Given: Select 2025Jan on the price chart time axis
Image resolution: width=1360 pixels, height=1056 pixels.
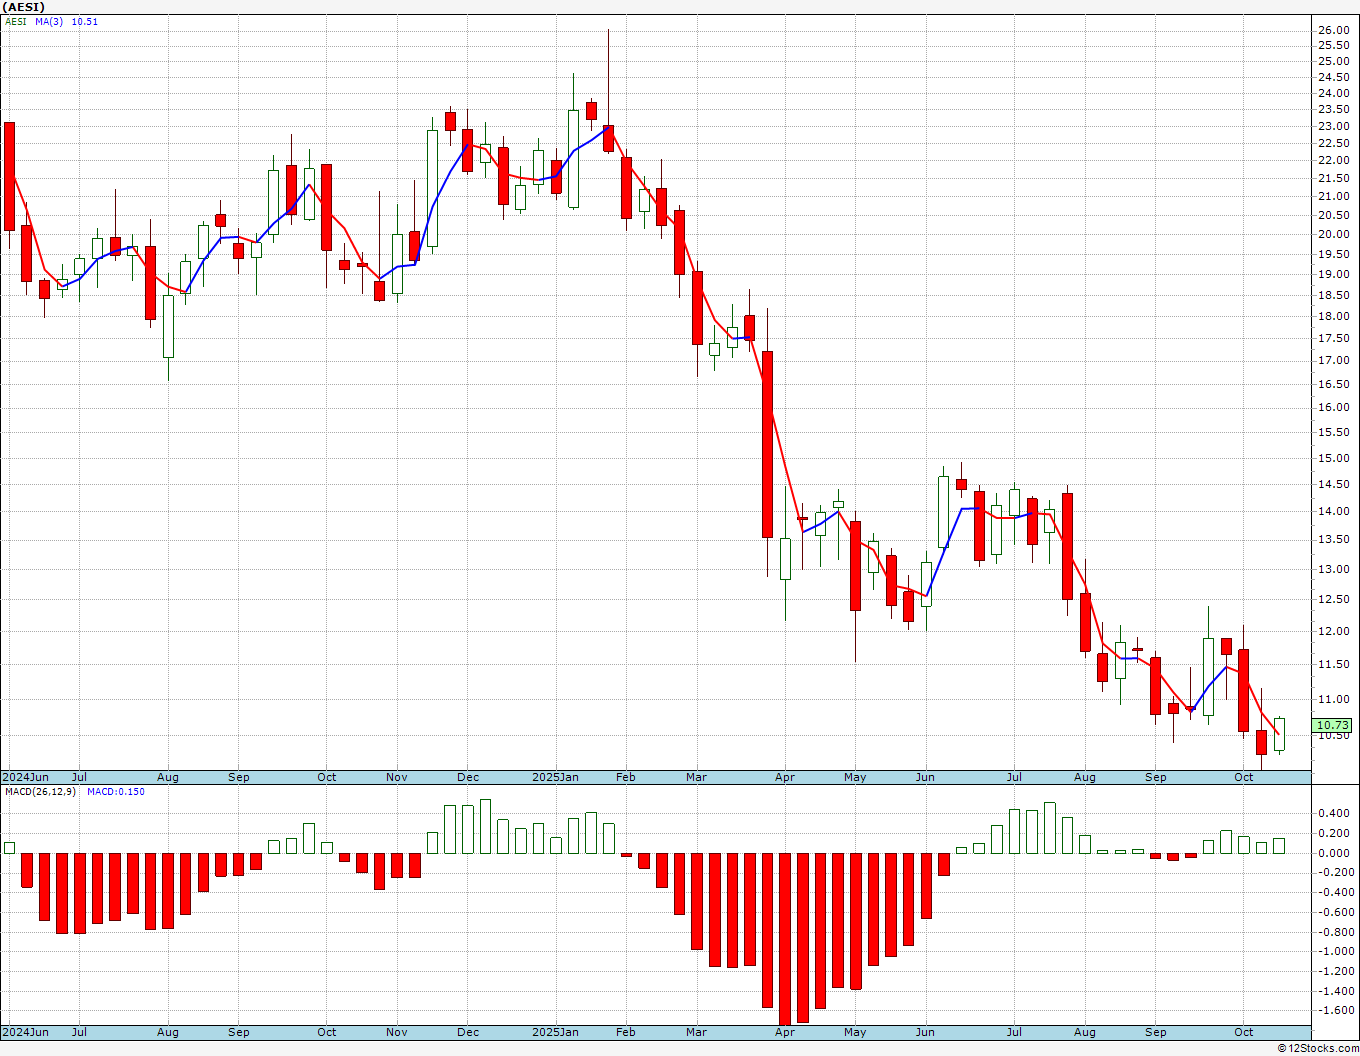Looking at the screenshot, I should tap(555, 777).
